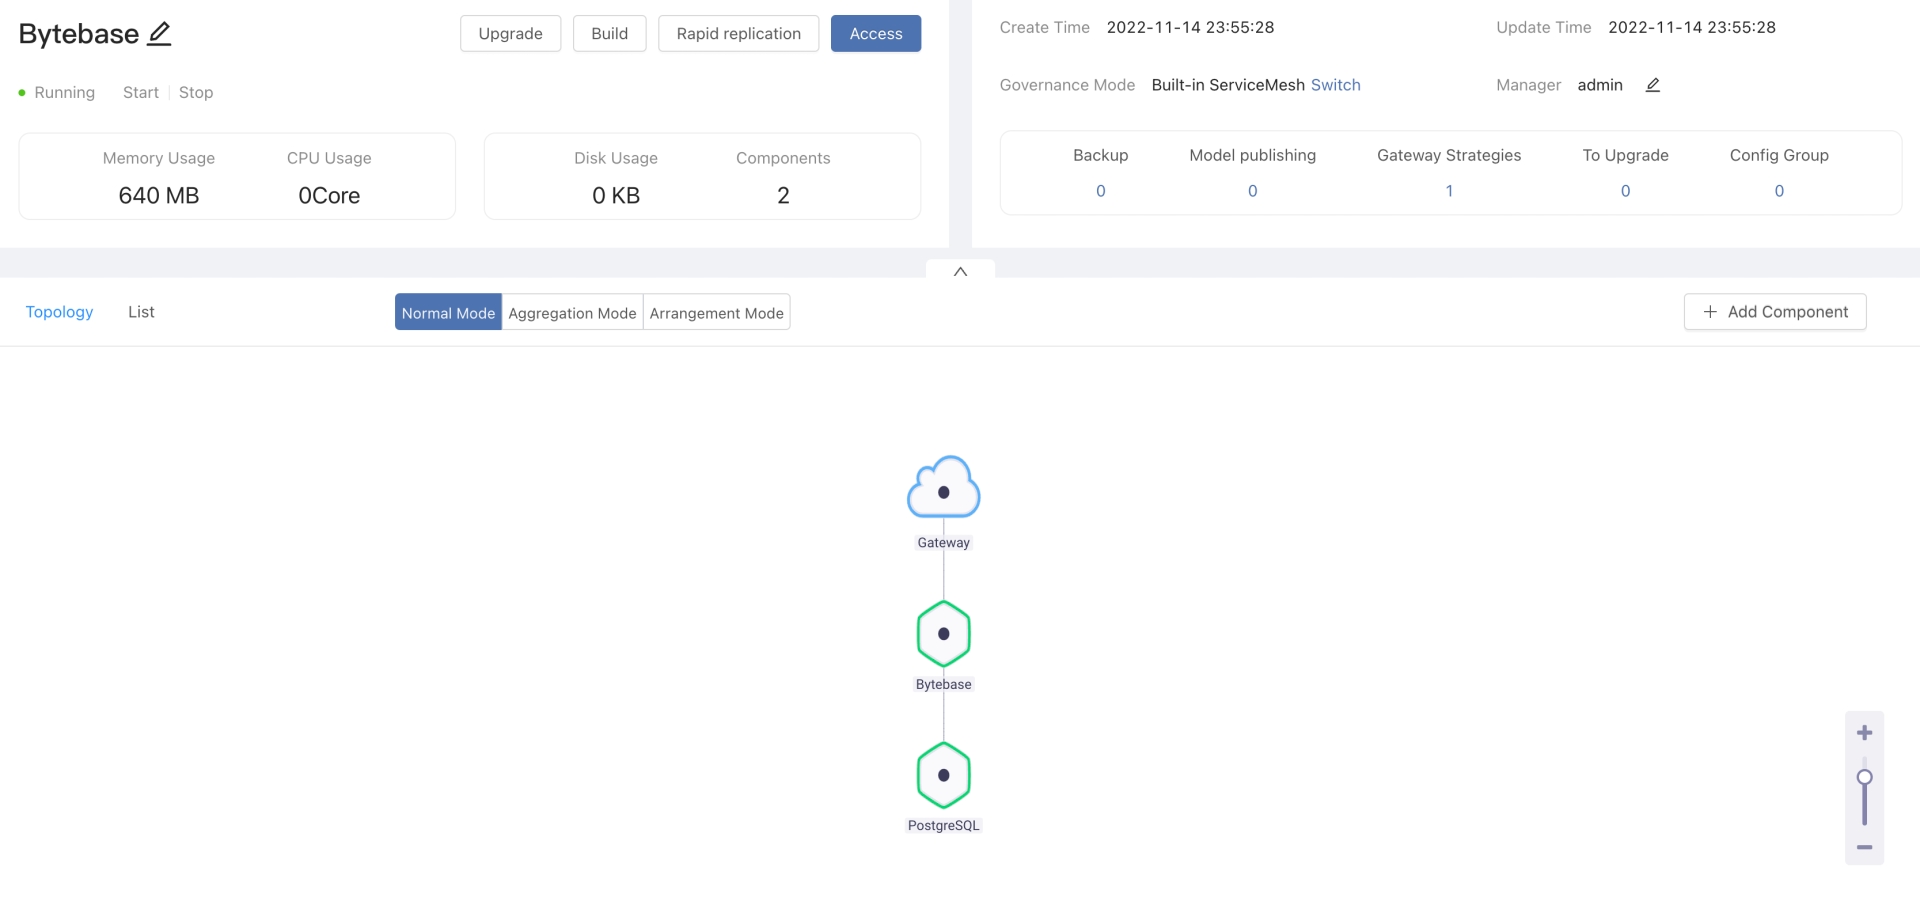Click the Update Time timestamp value

pyautogui.click(x=1692, y=27)
